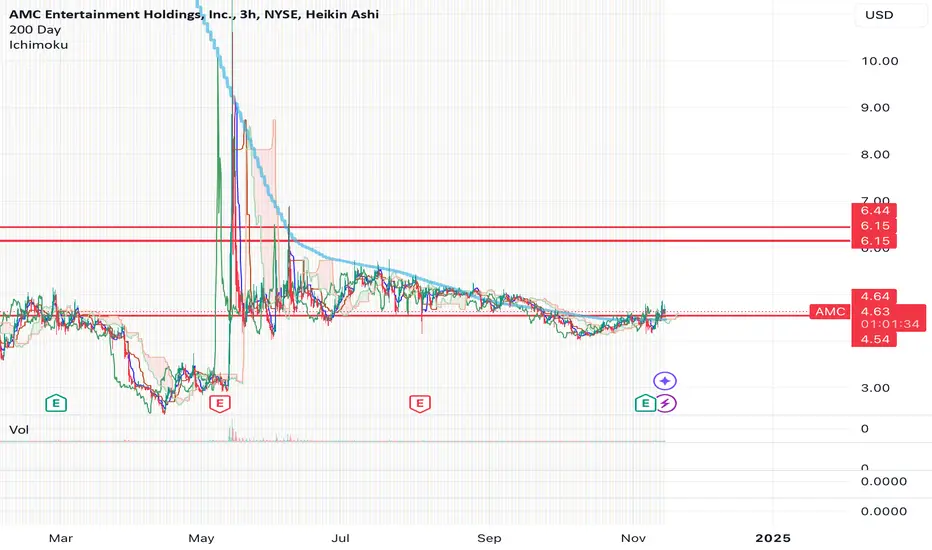This screenshot has height=550, width=932.
Task: Click the Sep label on time axis
Action: click(489, 538)
